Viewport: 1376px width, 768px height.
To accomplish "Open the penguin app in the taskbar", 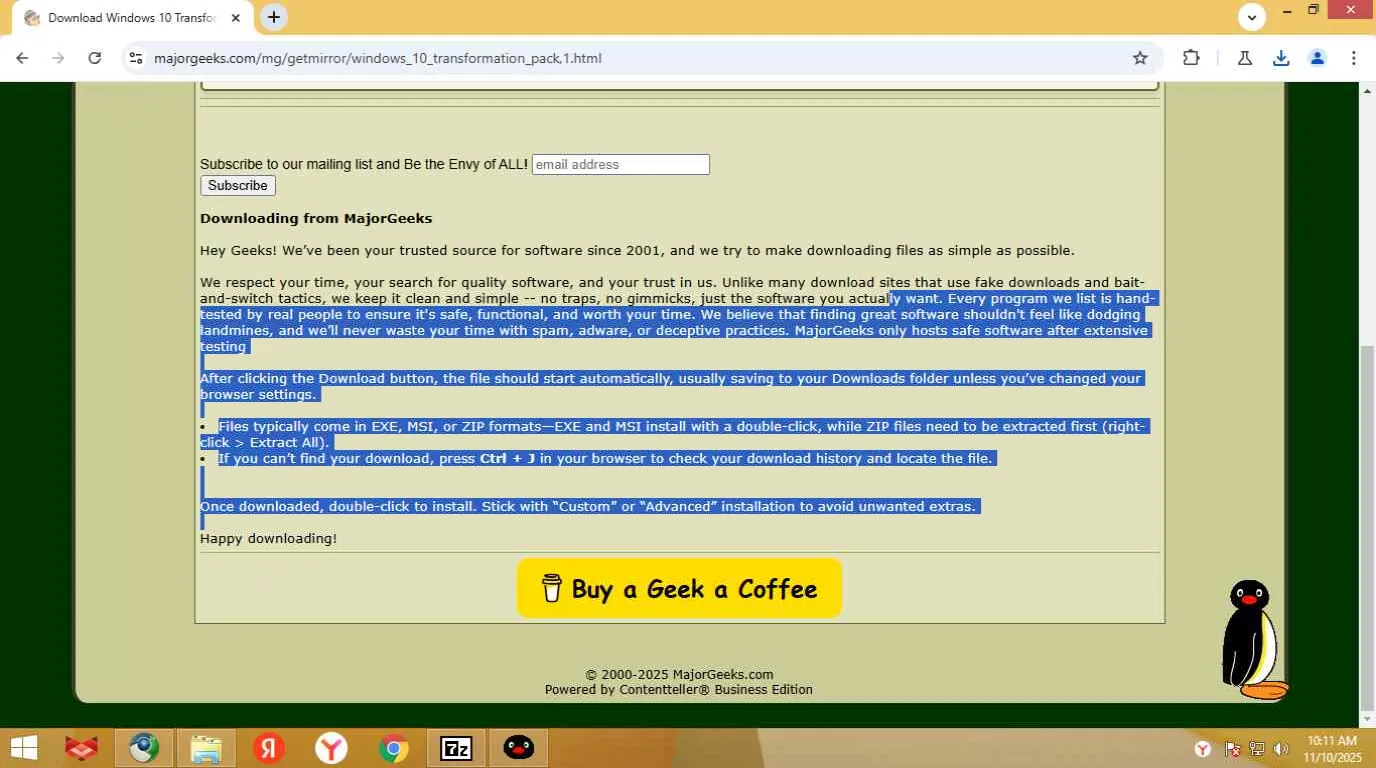I will coord(518,748).
